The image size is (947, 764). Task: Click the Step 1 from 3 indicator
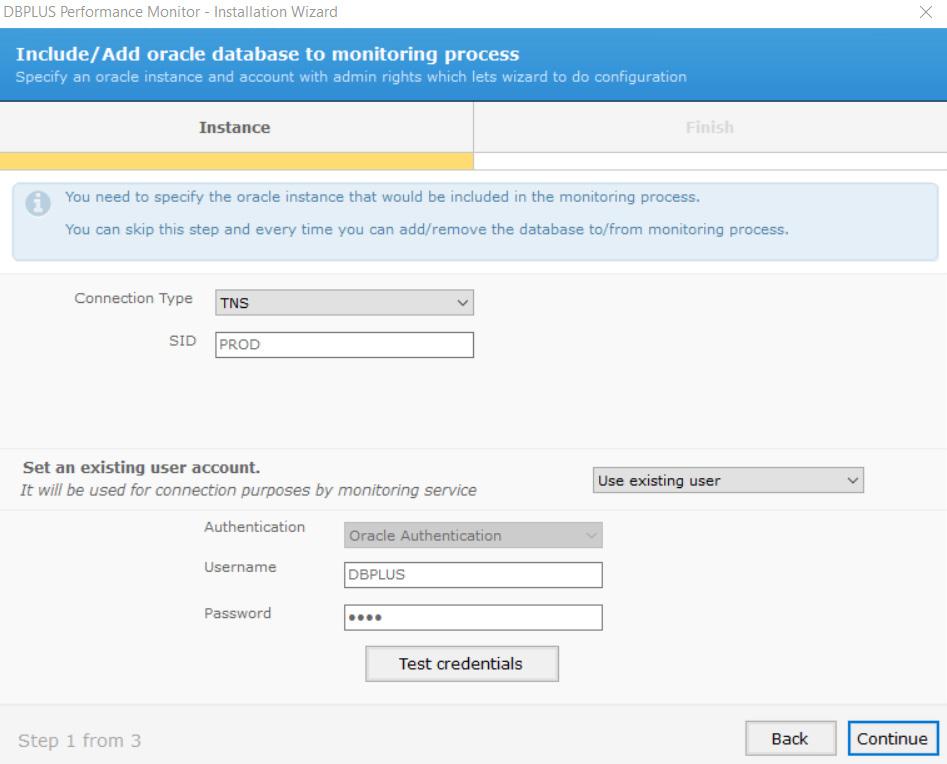[79, 740]
